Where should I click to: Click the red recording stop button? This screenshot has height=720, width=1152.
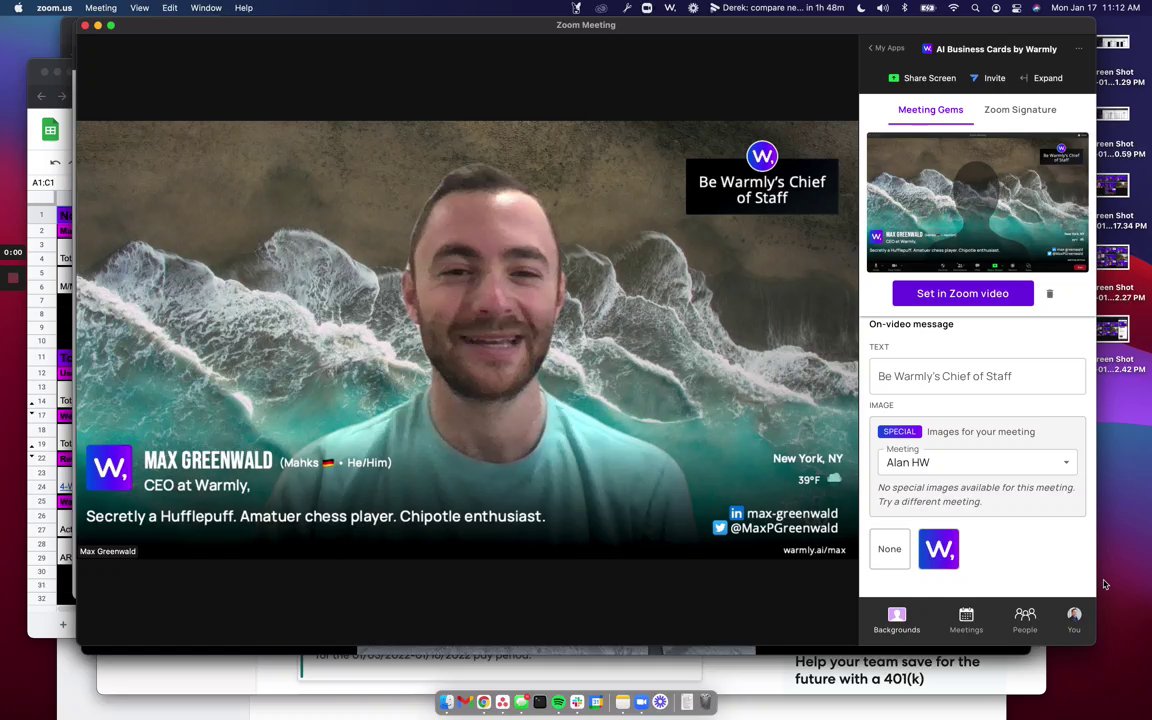pos(12,278)
